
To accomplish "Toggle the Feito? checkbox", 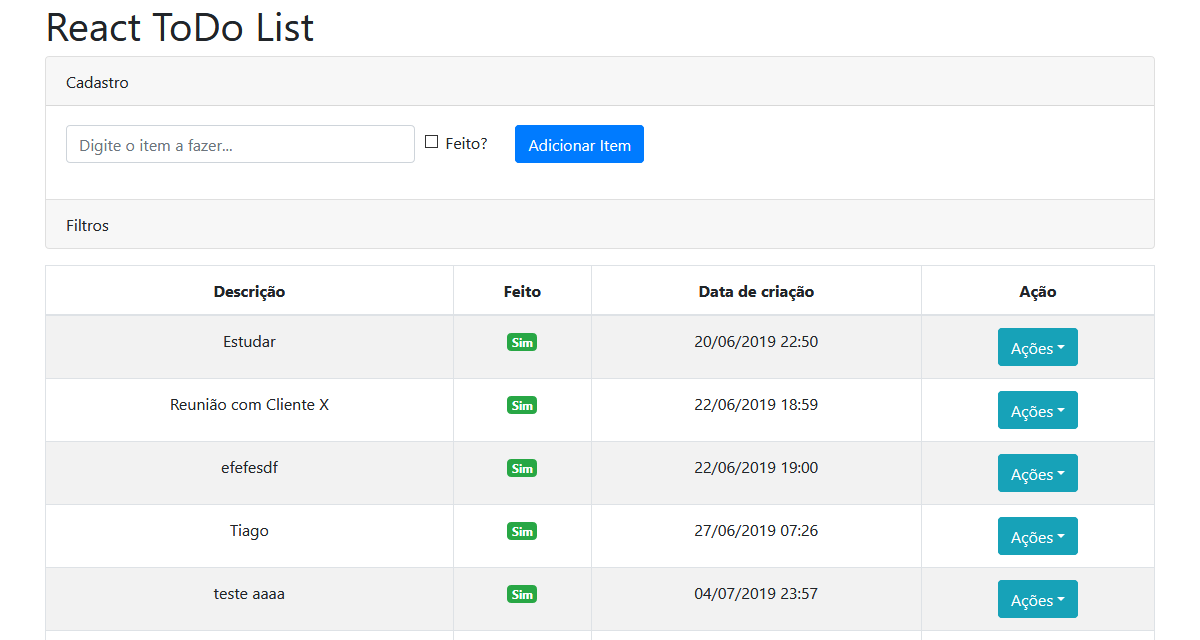I will point(432,142).
